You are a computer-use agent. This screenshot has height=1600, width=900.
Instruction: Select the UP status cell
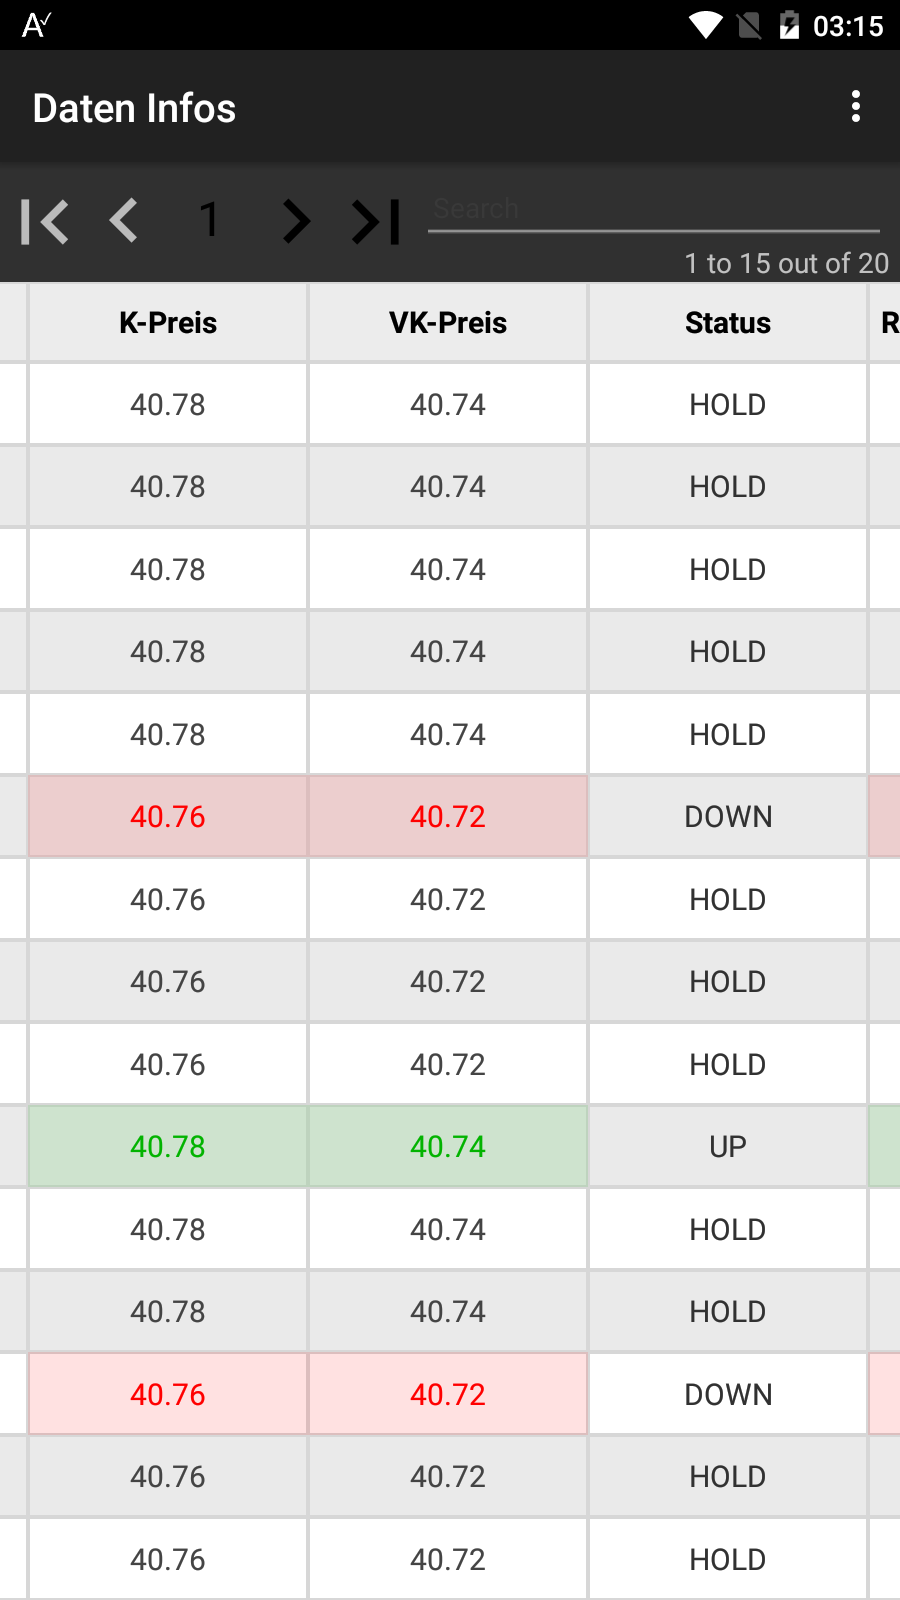coord(728,1147)
